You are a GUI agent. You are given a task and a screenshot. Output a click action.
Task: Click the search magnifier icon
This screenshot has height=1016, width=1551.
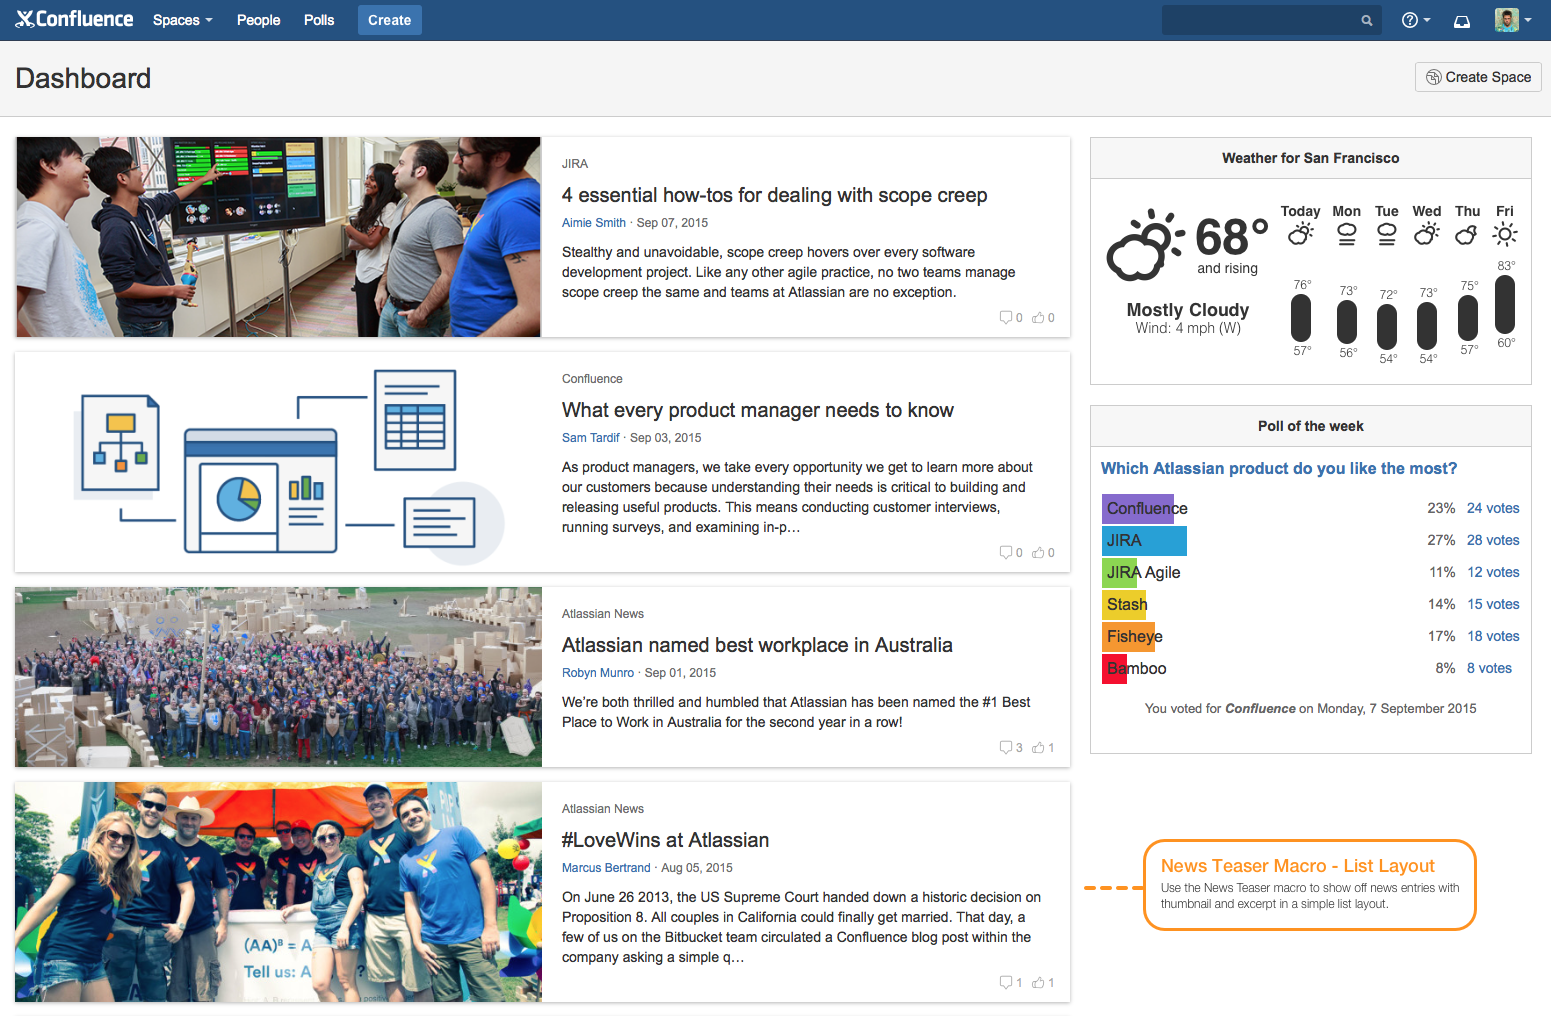(1367, 20)
